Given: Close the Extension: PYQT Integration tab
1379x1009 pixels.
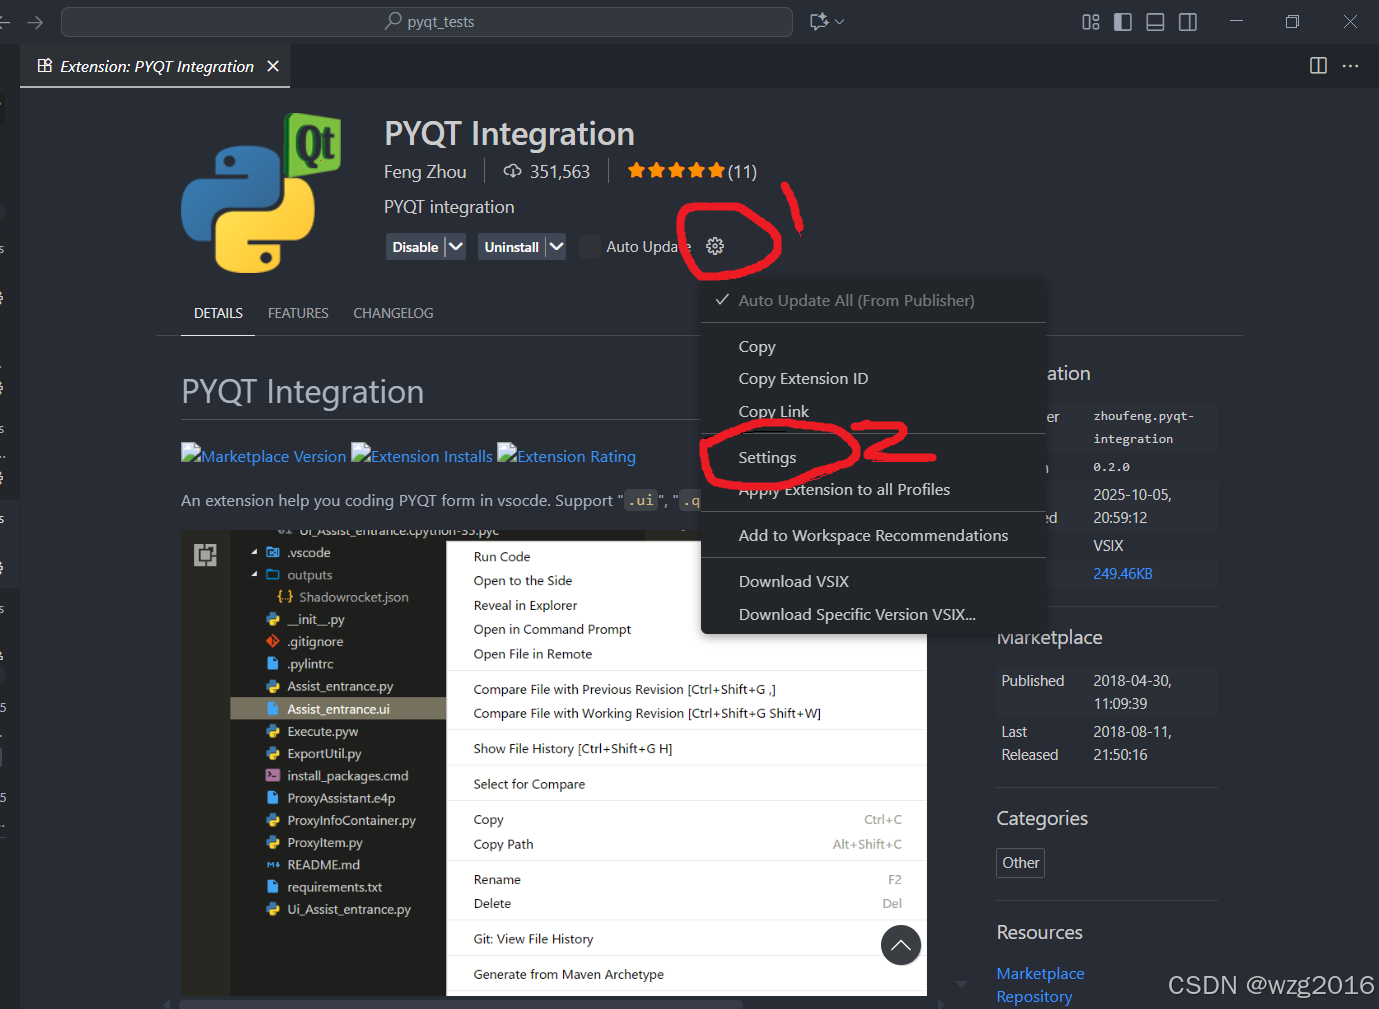Looking at the screenshot, I should tap(273, 66).
